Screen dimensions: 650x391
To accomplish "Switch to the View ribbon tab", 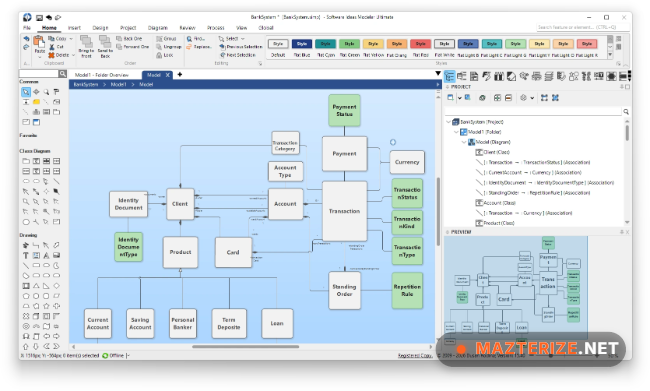I will click(x=242, y=28).
